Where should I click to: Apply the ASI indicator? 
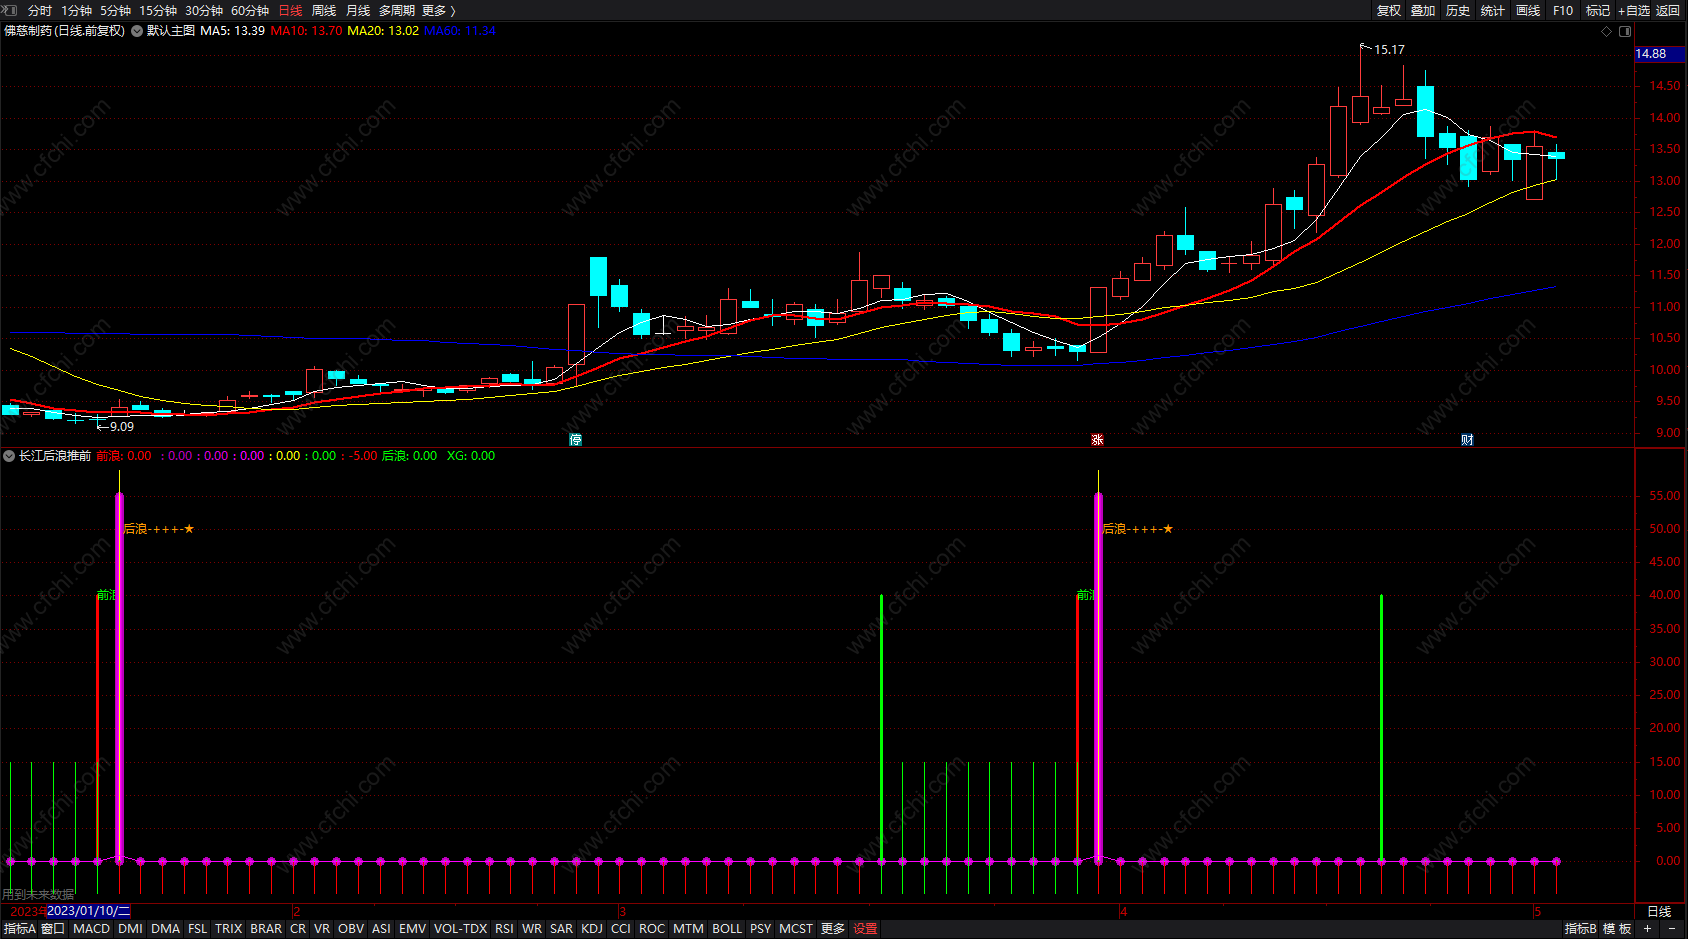[381, 929]
